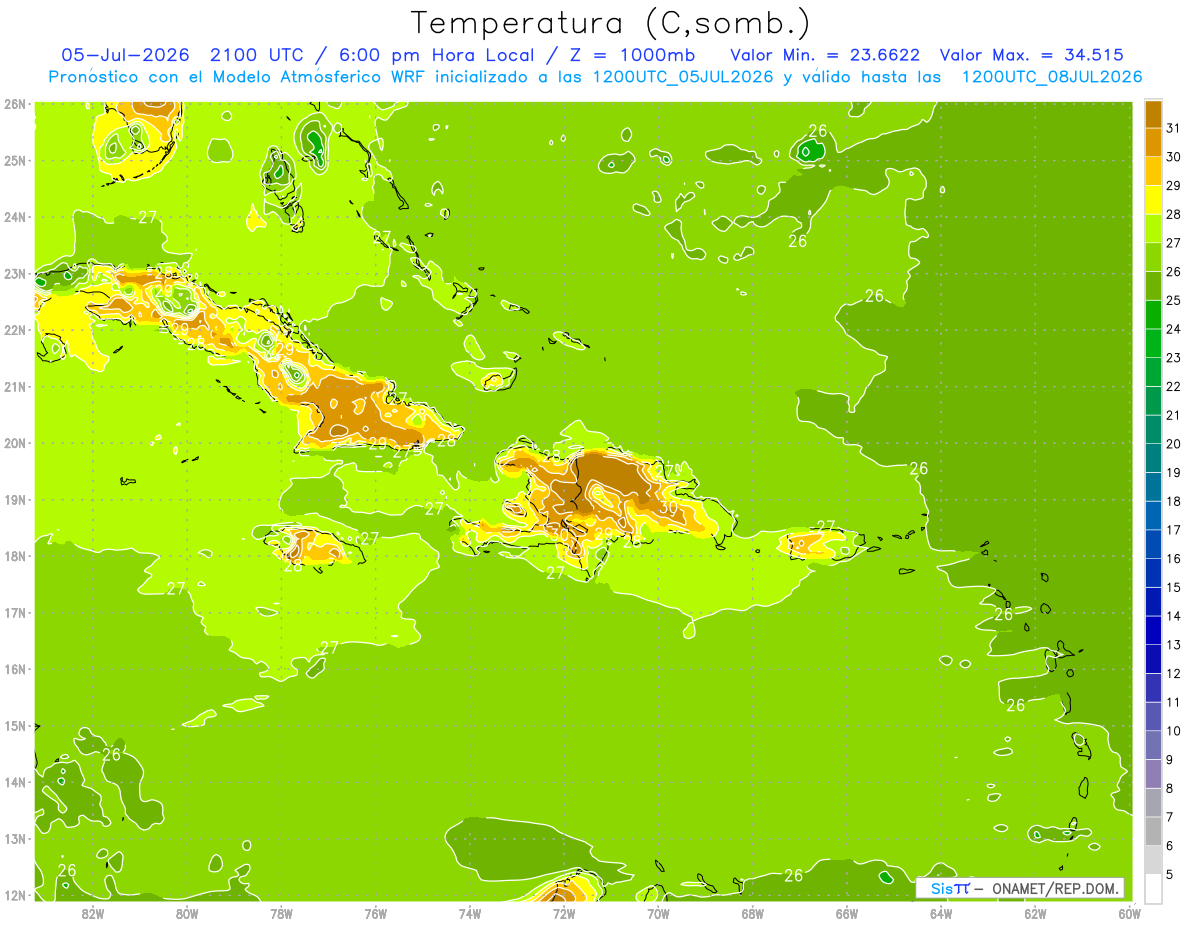Click the color legend value "15"
This screenshot has width=1200, height=927.
point(1174,588)
